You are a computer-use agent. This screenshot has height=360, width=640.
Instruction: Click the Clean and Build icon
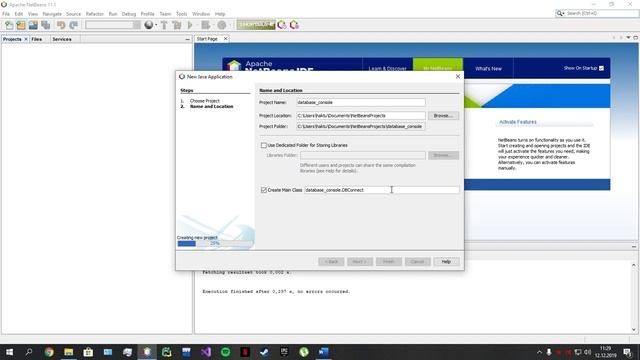tap(177, 25)
